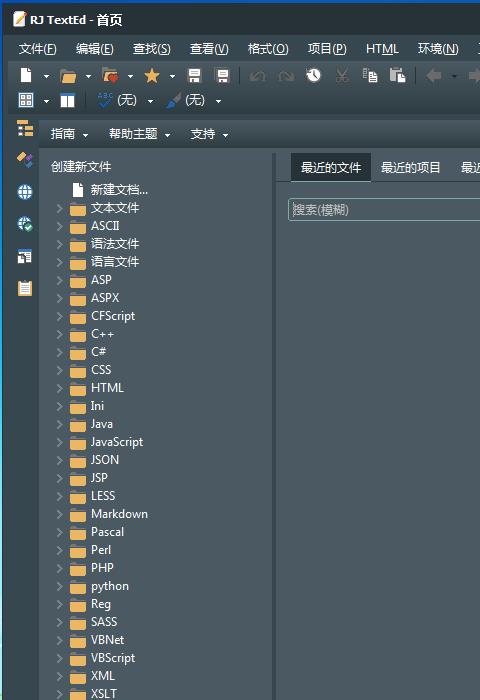Open the 帮助主题 dropdown button
This screenshot has height=700, width=480.
pyautogui.click(x=140, y=134)
